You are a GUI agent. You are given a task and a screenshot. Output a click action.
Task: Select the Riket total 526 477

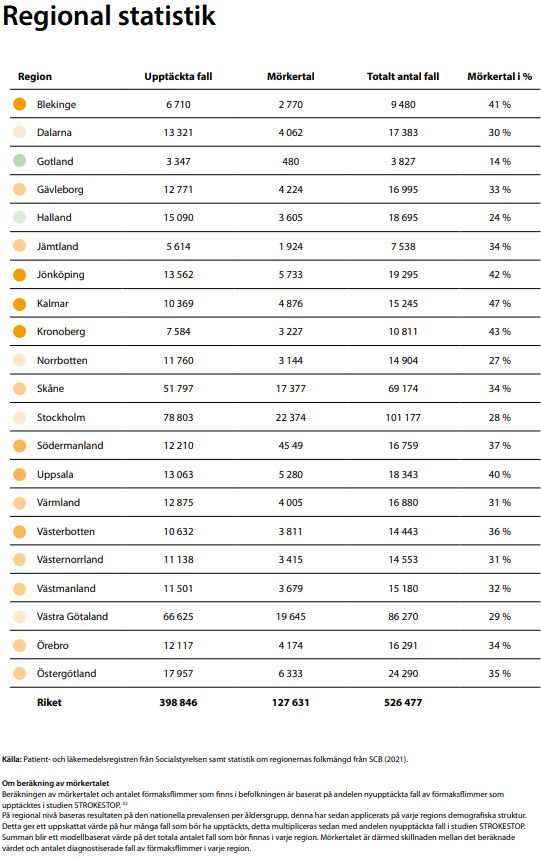[x=403, y=702]
